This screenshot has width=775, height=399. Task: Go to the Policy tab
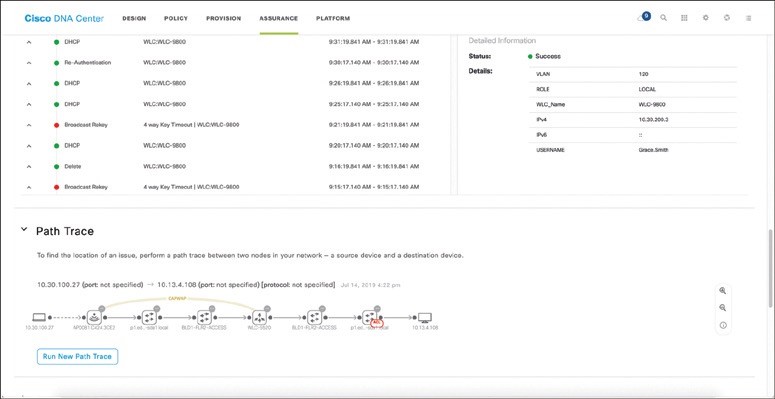coord(176,18)
